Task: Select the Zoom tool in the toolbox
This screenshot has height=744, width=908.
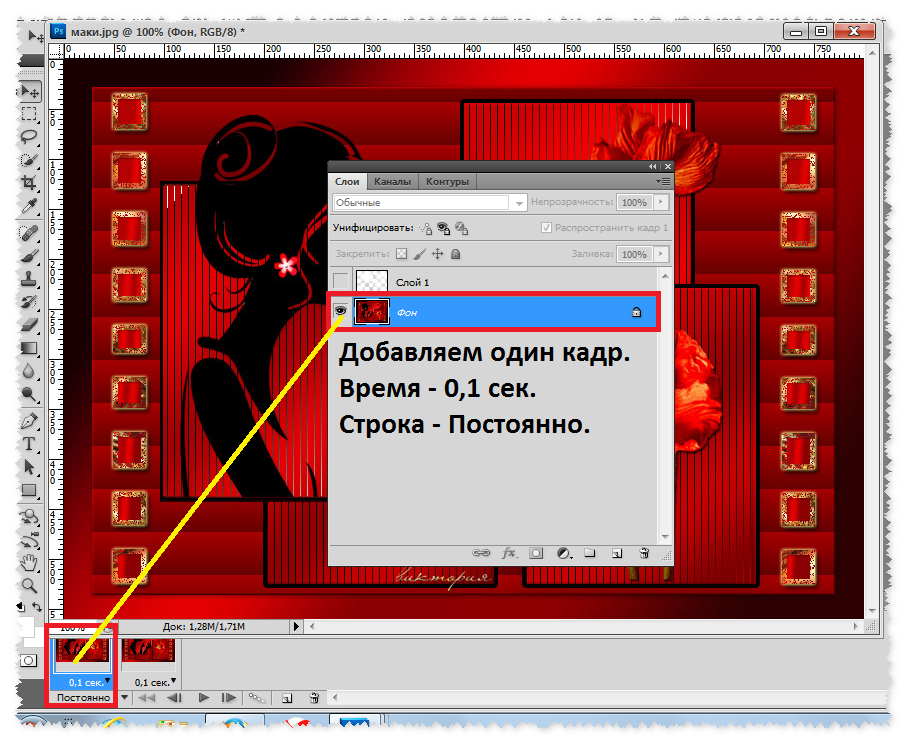Action: pos(29,585)
